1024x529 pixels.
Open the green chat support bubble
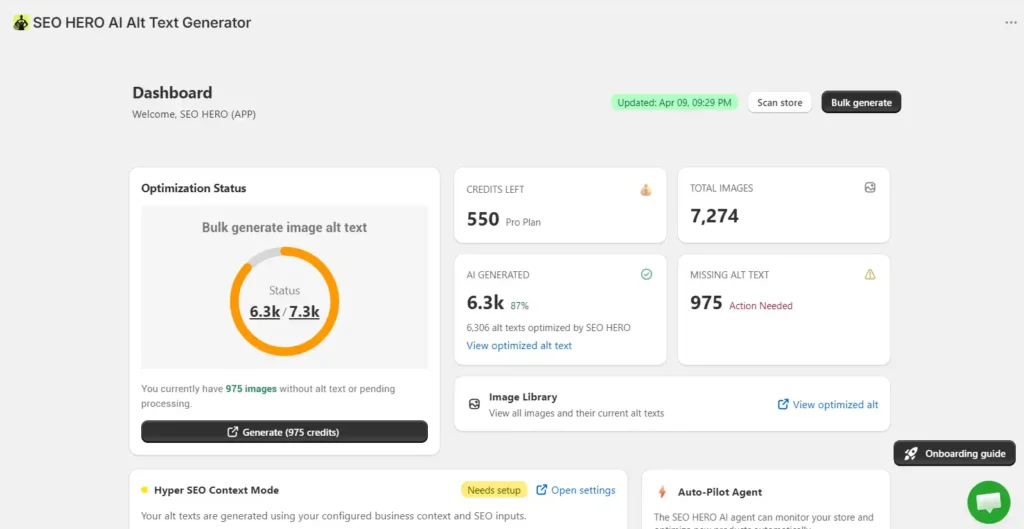tap(989, 502)
